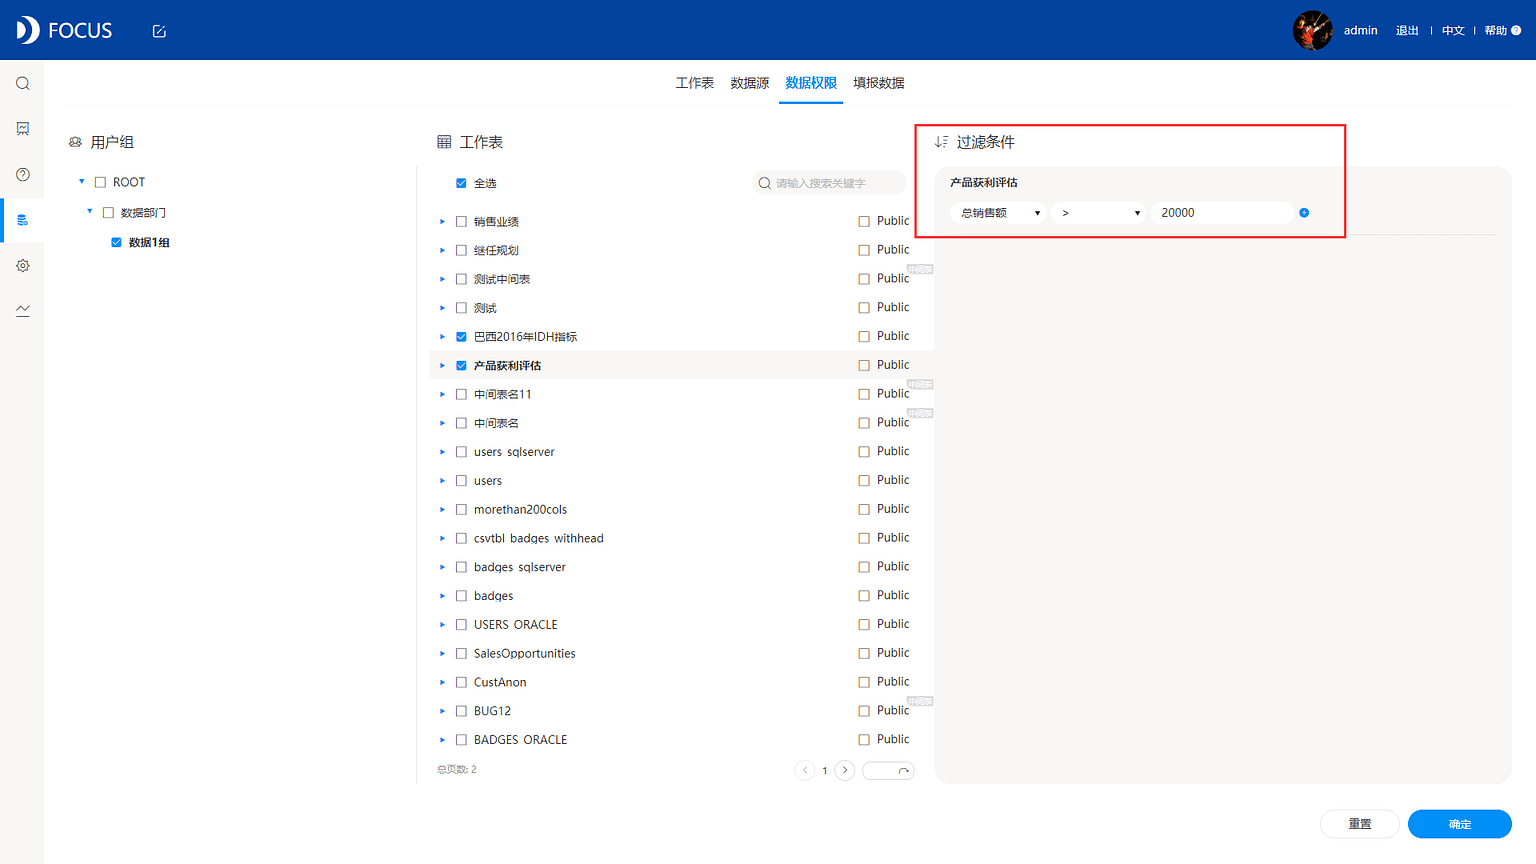
Task: Uncheck the 数据1组 checkbox
Action: [116, 242]
